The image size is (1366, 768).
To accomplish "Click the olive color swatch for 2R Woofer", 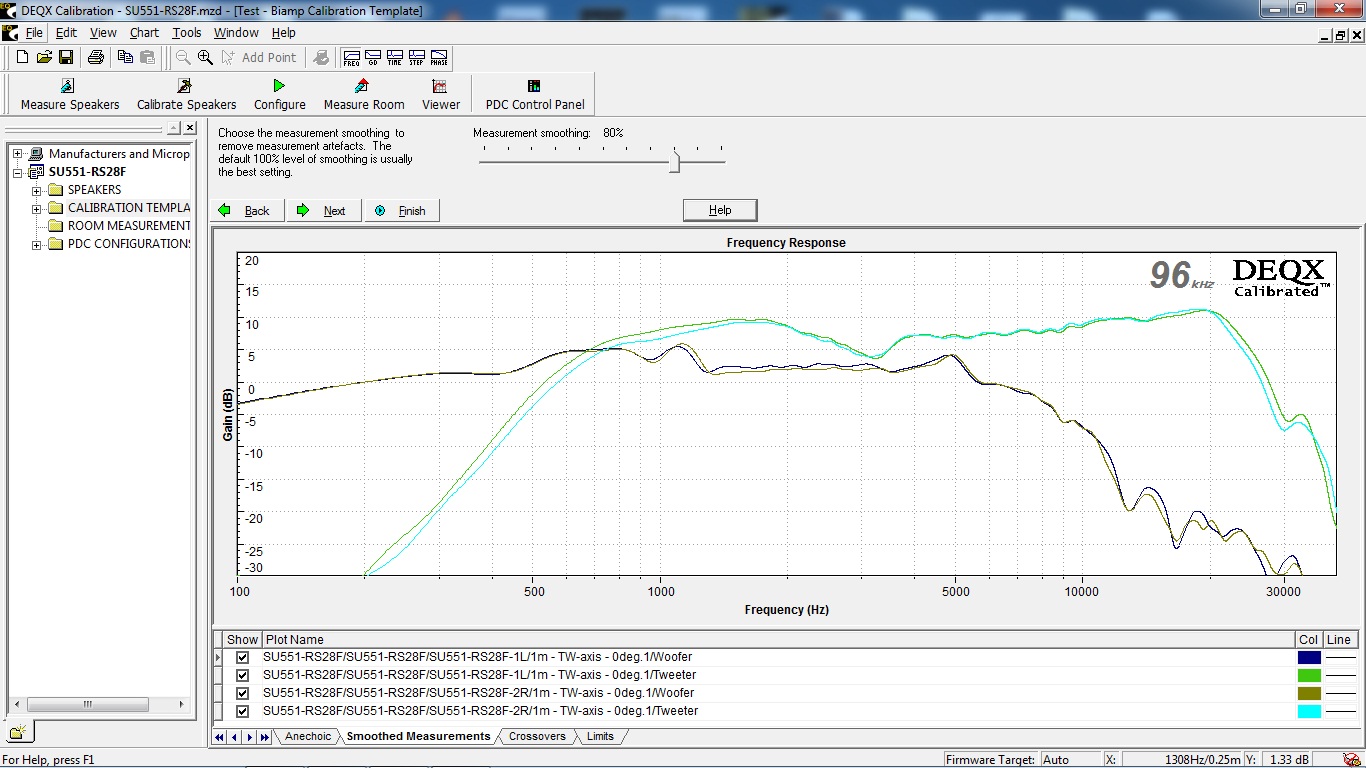I will click(x=1309, y=693).
